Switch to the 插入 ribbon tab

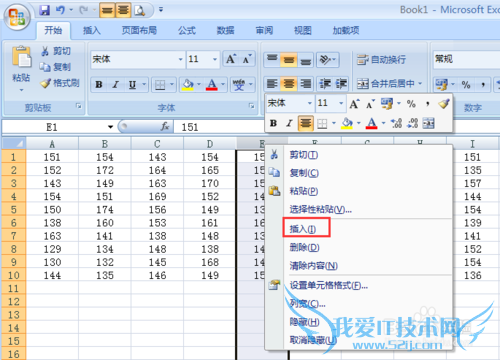click(x=92, y=31)
